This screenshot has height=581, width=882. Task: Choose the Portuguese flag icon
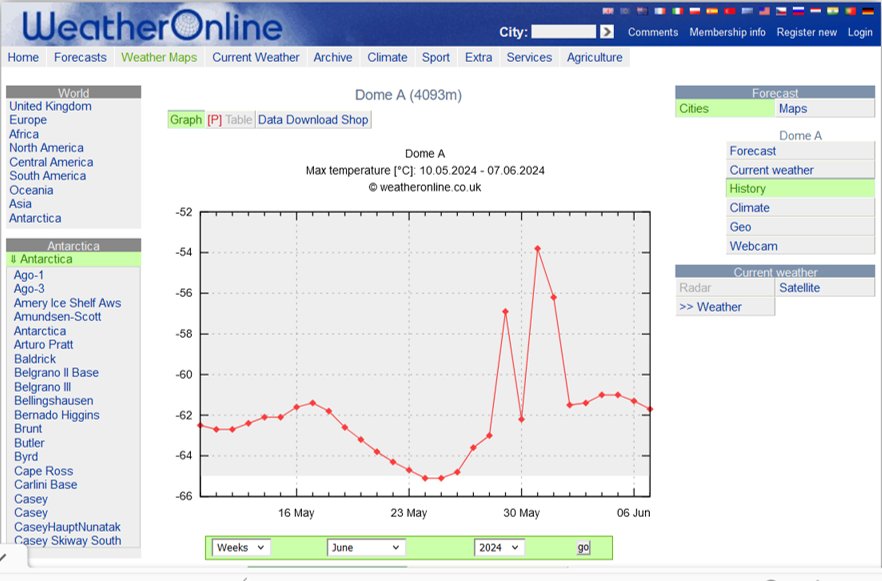coord(850,11)
